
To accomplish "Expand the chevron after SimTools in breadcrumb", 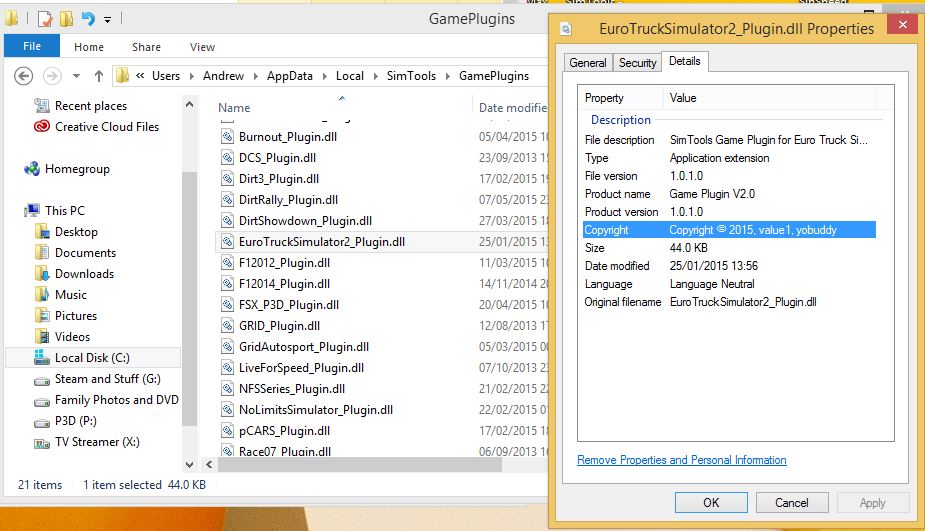I will pos(447,76).
